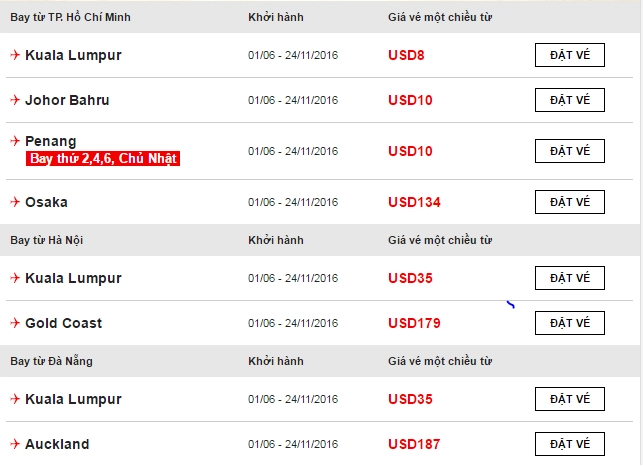Viewport: 643px width, 466px height.
Task: Book the USD8 Kuala Lumpur flight with ĐẶT VÉ
Action: click(570, 55)
